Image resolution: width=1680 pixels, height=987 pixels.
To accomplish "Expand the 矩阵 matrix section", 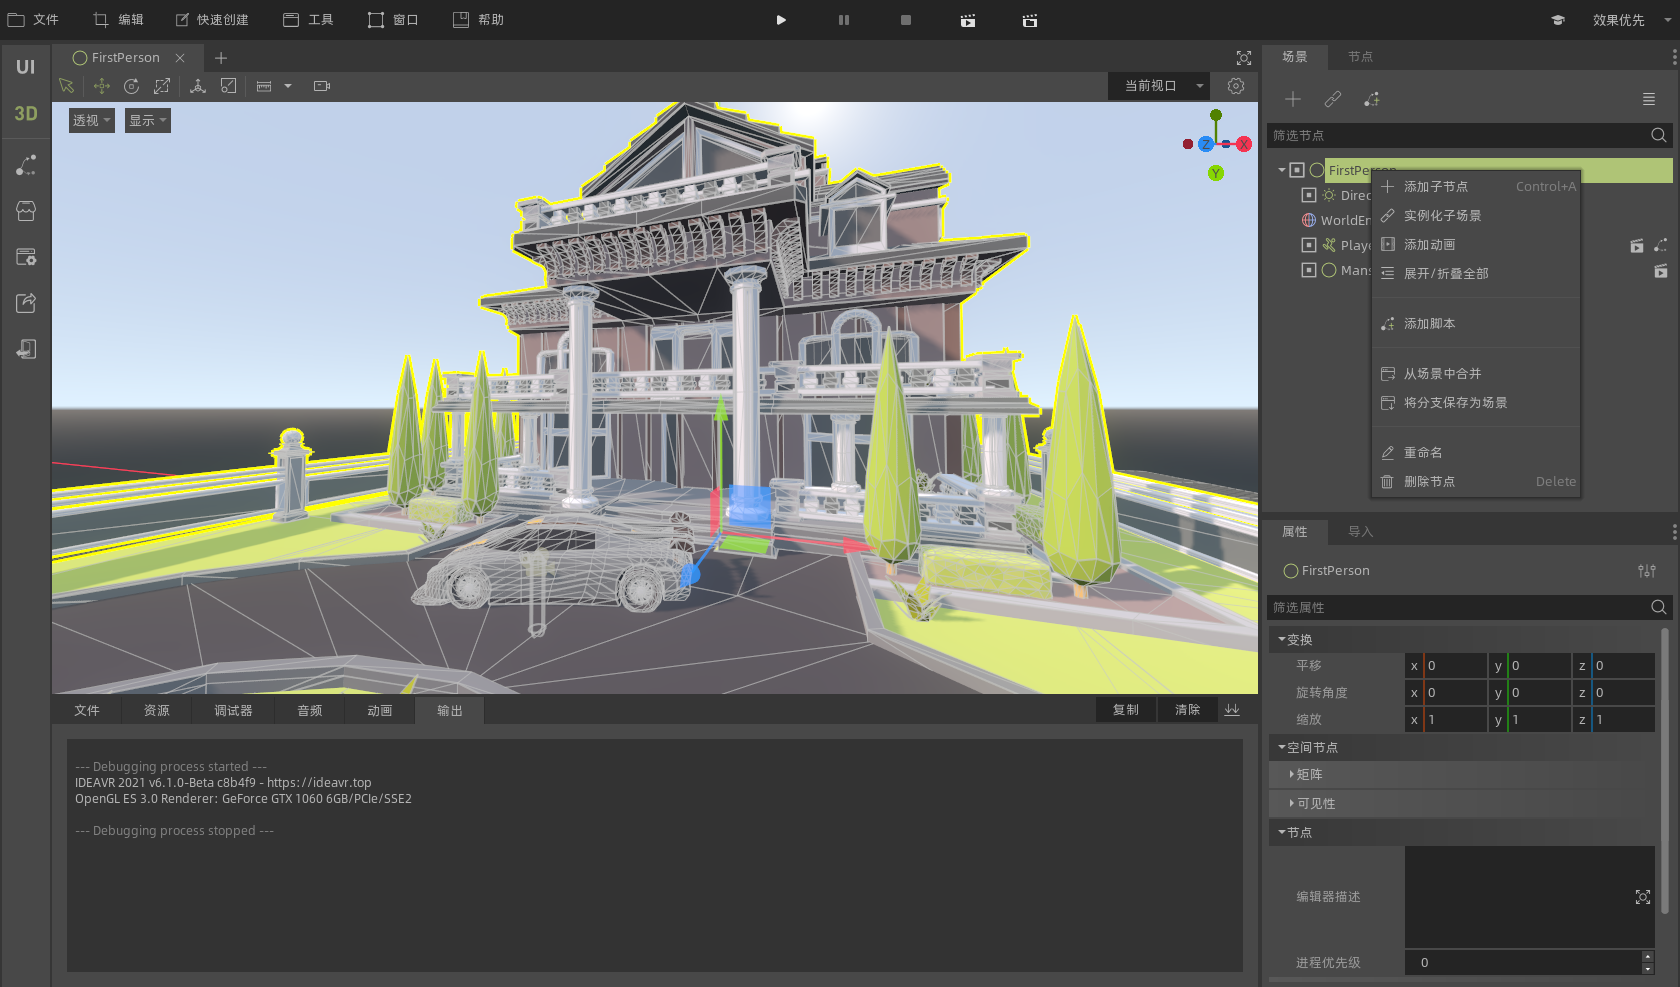I will (1292, 774).
